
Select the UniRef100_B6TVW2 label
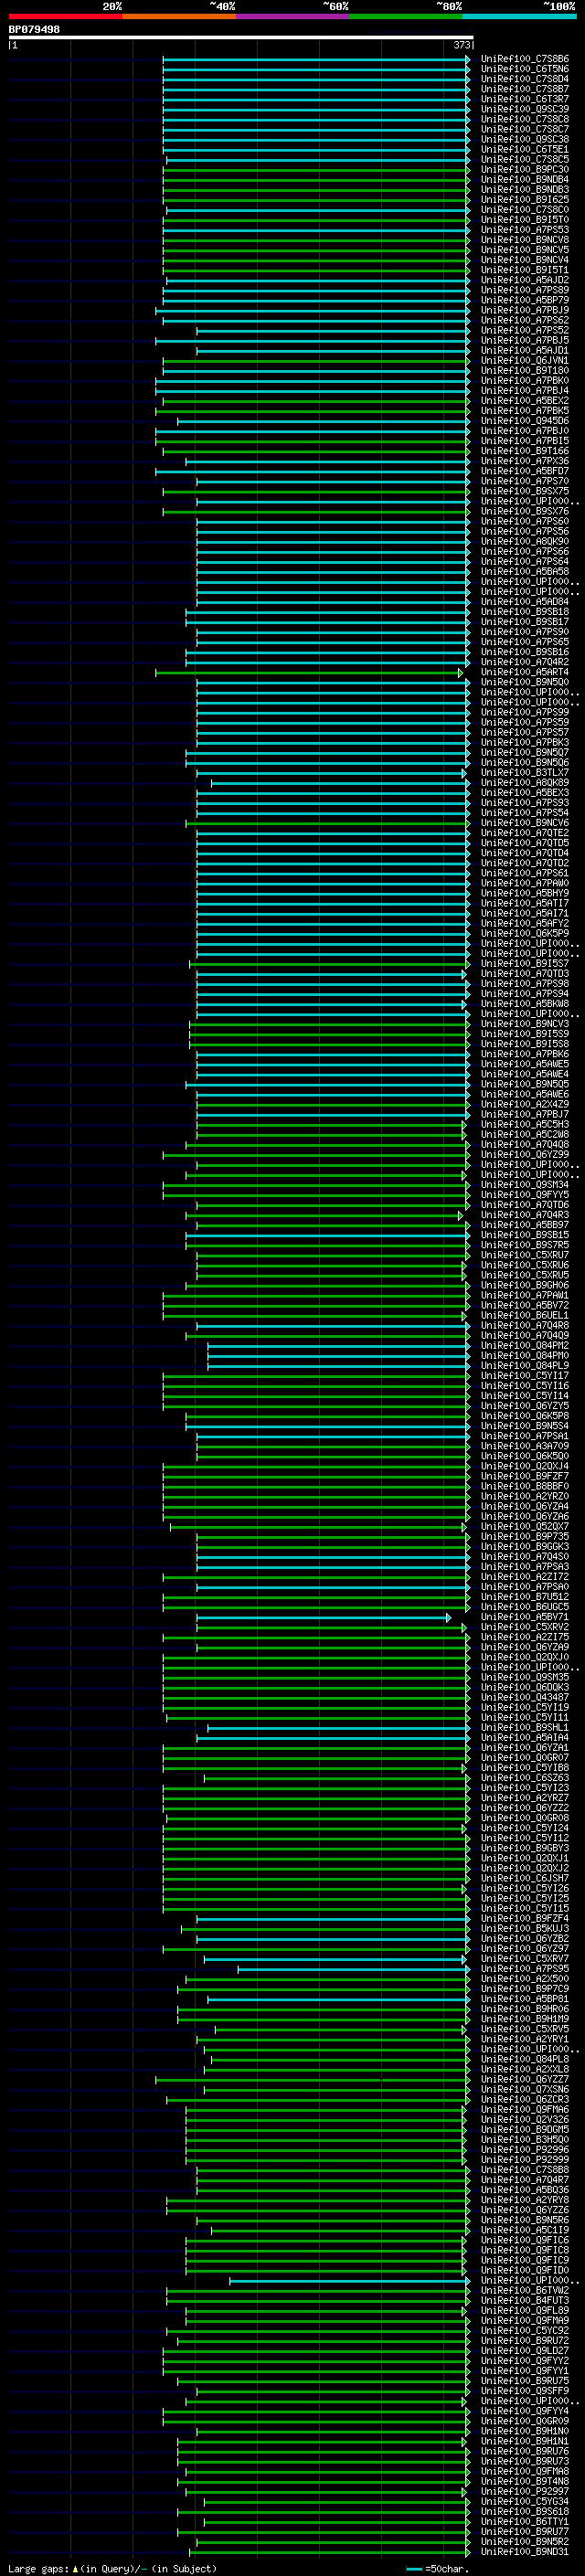[525, 2291]
